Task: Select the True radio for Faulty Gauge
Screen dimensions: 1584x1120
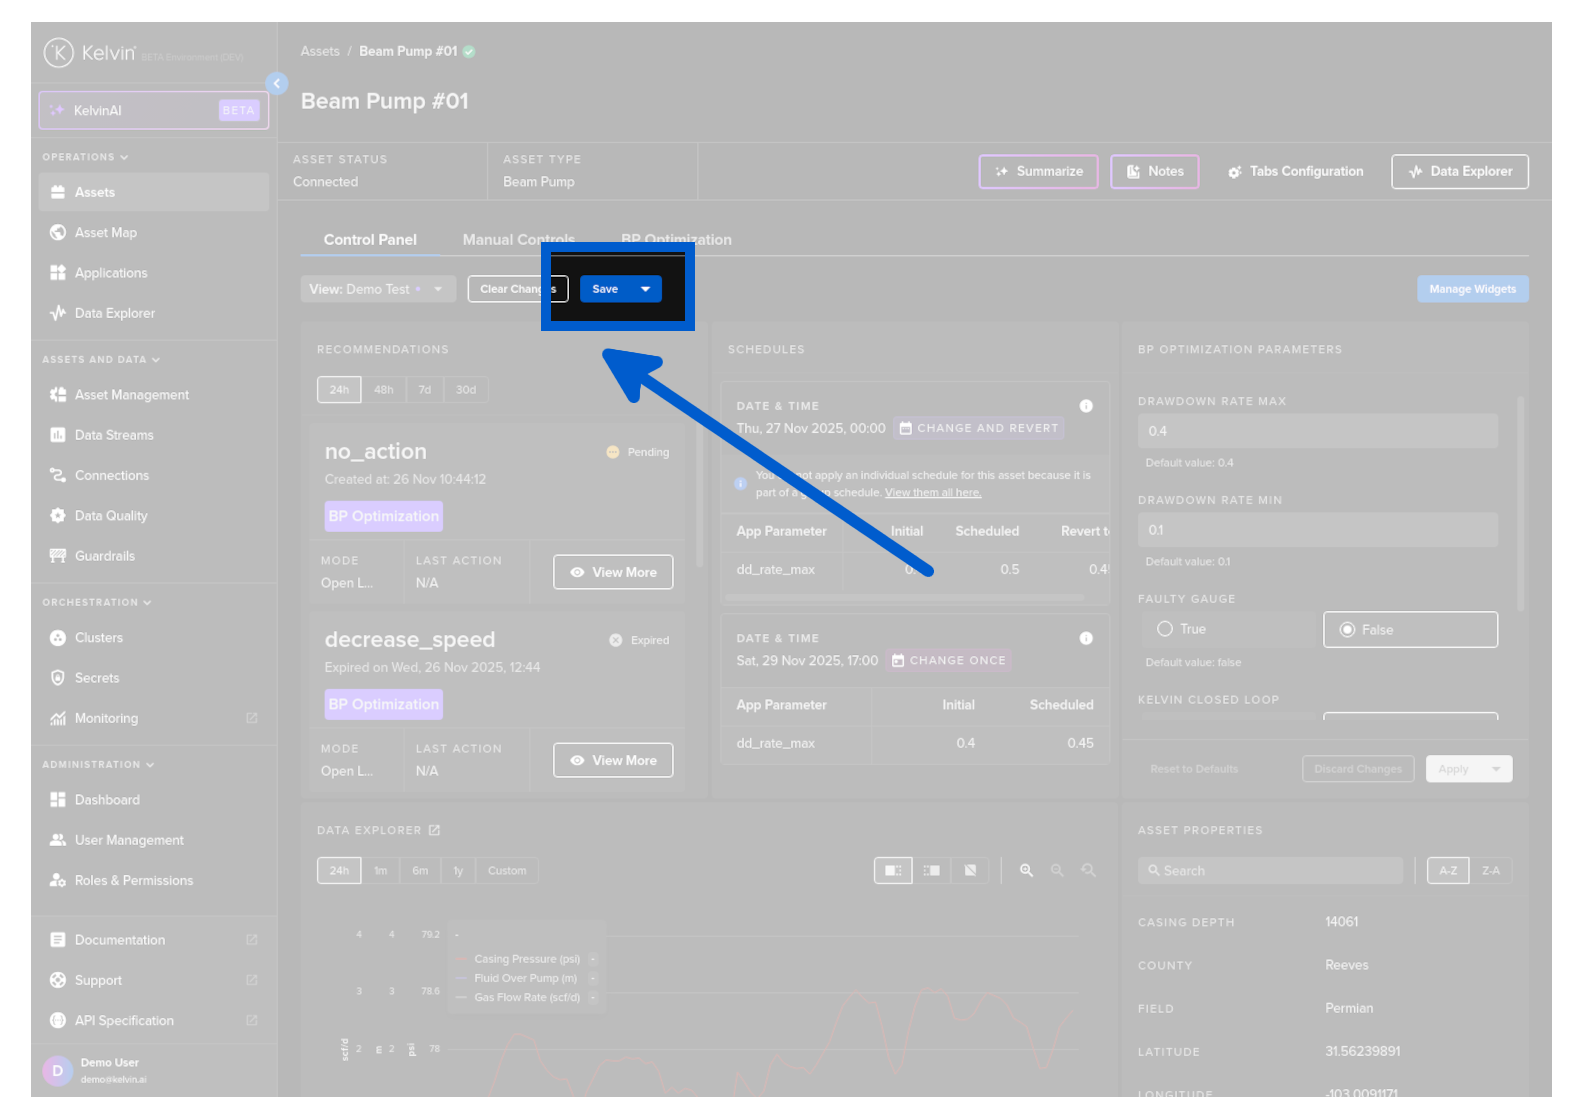Action: [1165, 629]
